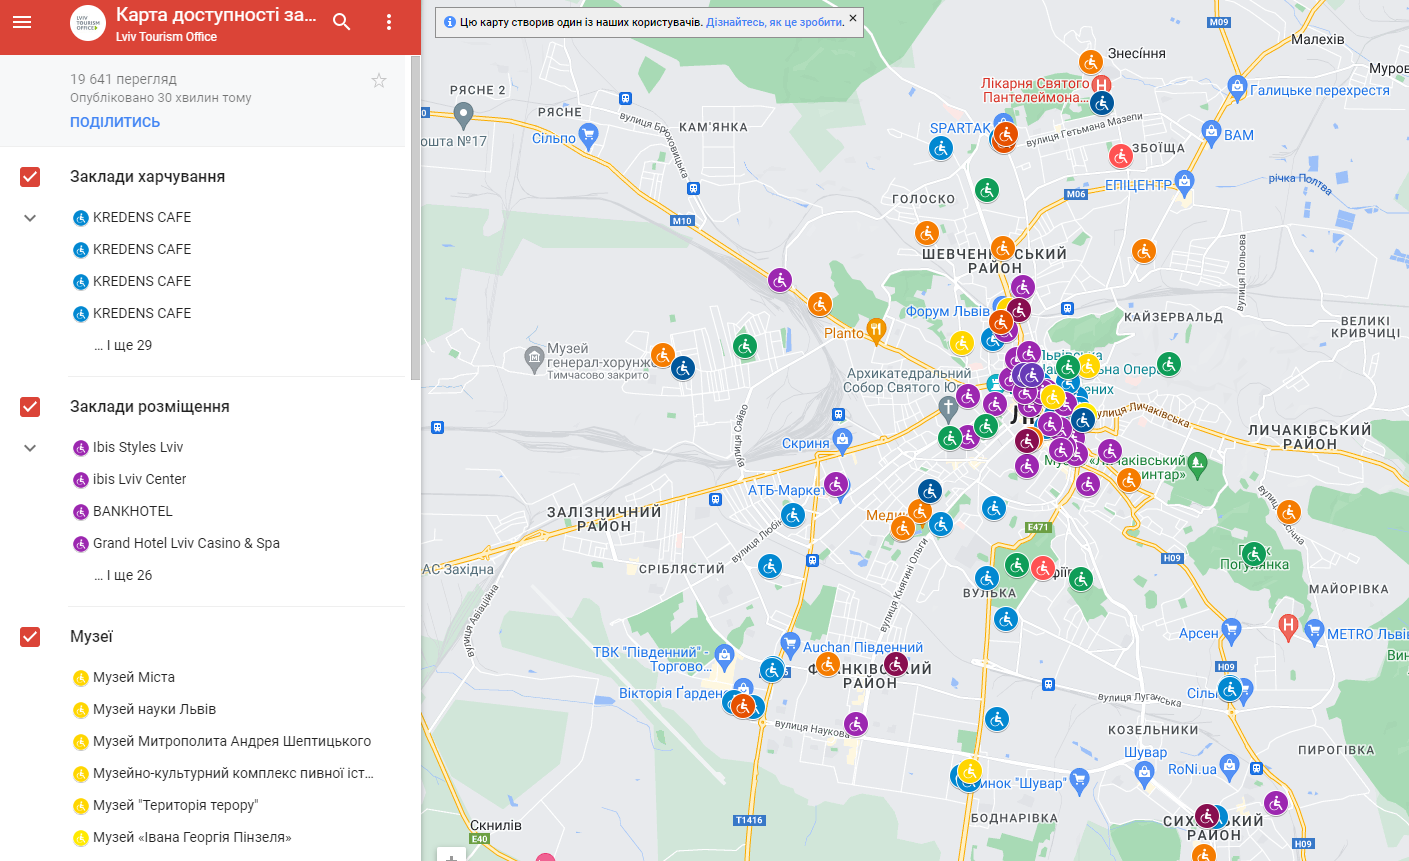Open the hamburger main menu
The height and width of the screenshot is (861, 1409).
pos(22,22)
